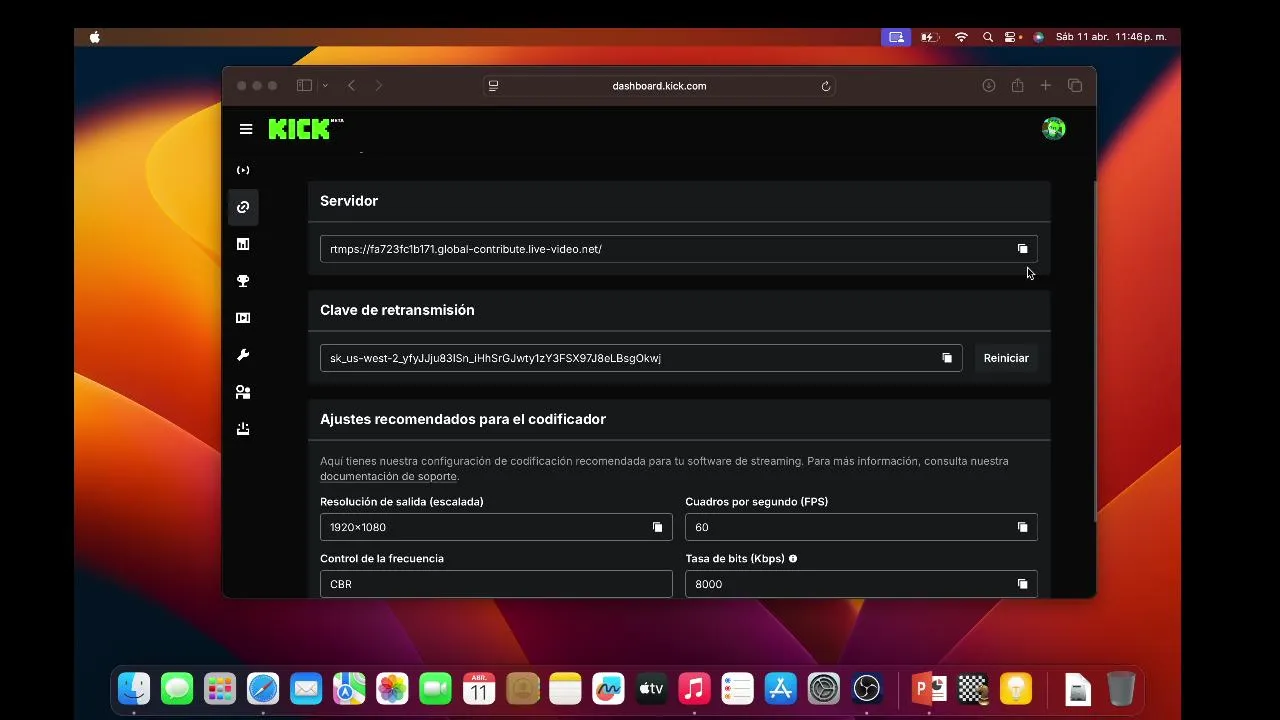Copy the Servidor URL
This screenshot has width=1280, height=720.
(1022, 249)
